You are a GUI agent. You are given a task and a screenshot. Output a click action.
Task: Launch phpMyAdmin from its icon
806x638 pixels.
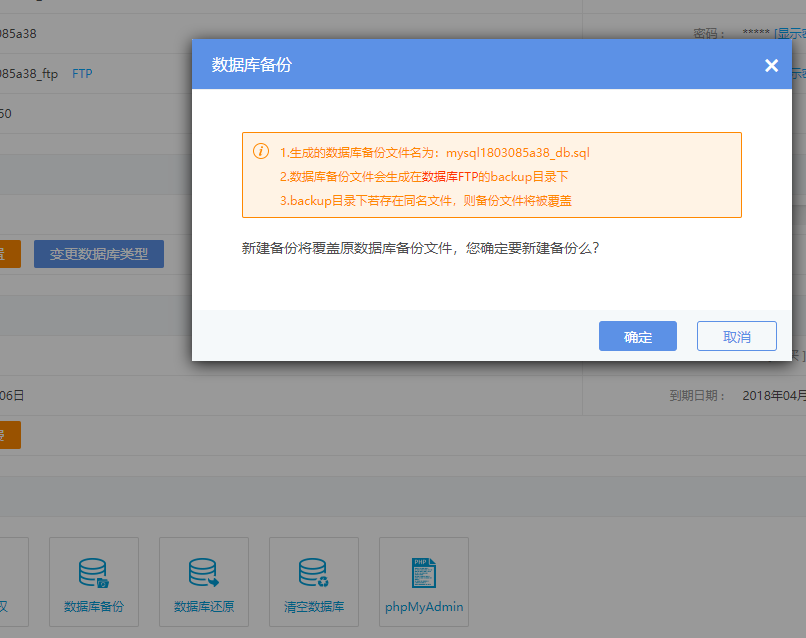coord(424,582)
